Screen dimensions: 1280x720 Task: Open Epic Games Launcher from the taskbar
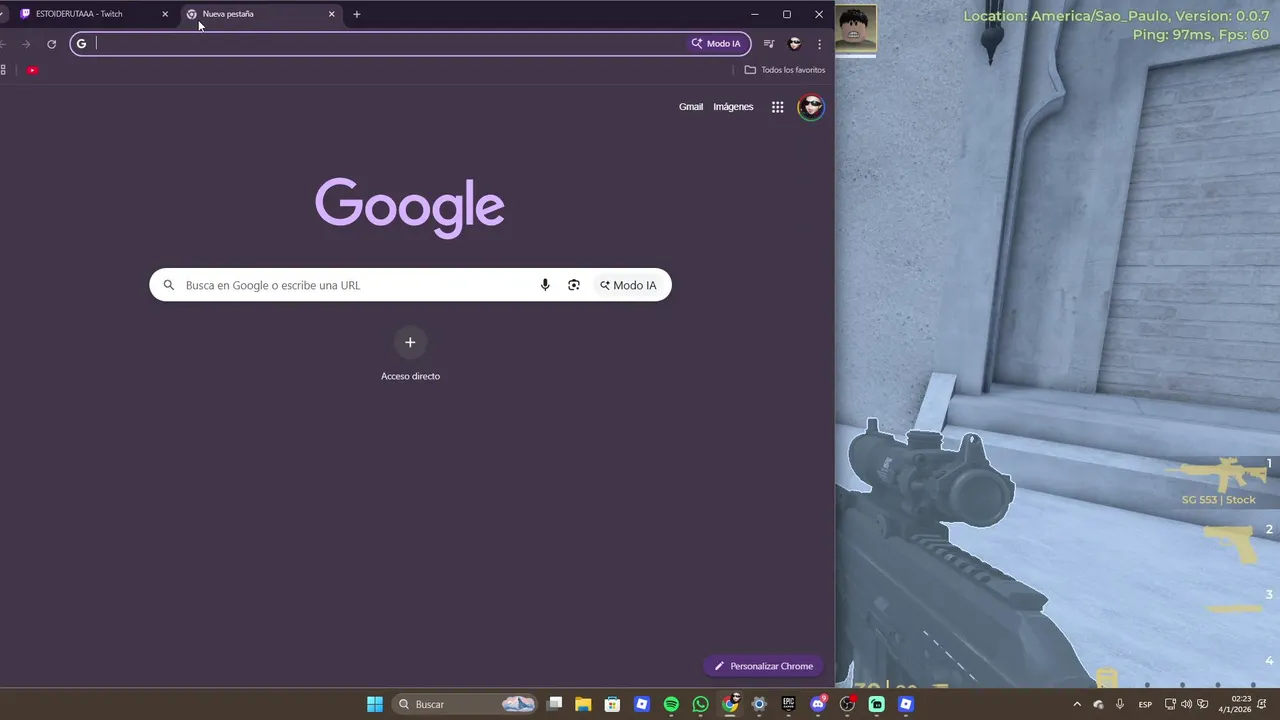[788, 704]
